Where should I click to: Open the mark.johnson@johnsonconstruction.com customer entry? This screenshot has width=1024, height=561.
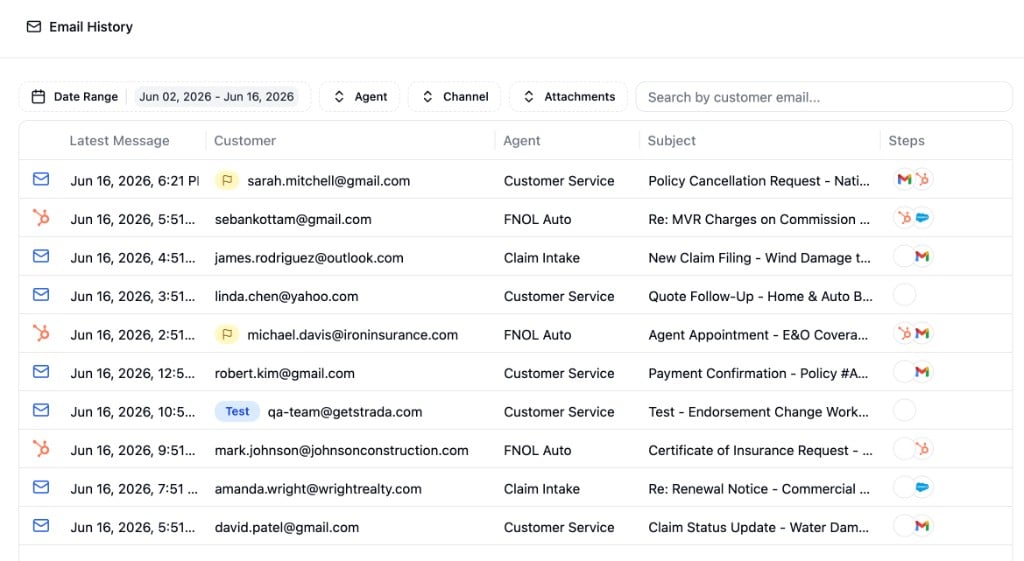point(342,451)
